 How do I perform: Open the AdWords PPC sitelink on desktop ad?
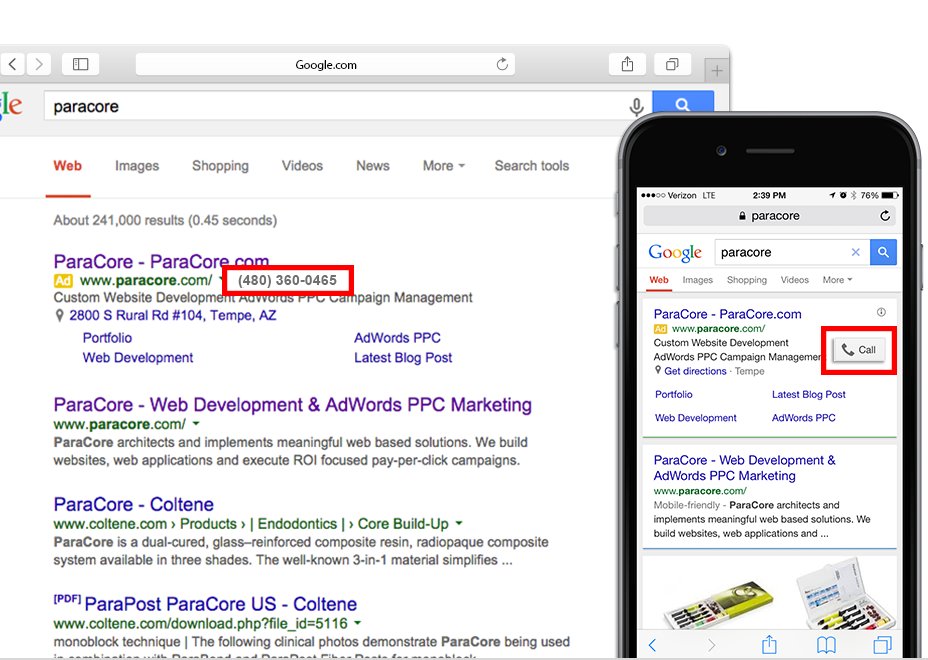[x=397, y=338]
